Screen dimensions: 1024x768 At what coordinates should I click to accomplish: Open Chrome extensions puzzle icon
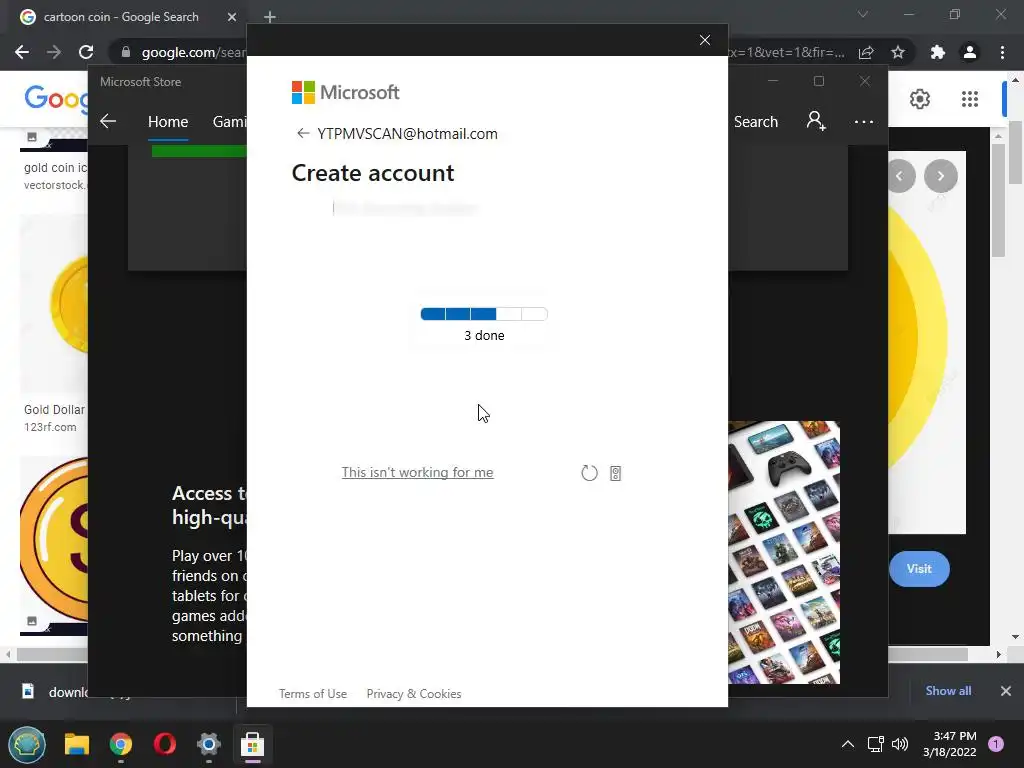(938, 52)
